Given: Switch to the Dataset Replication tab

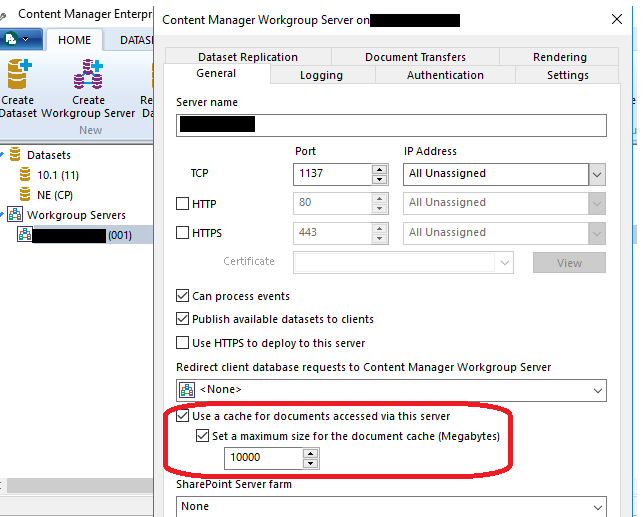Looking at the screenshot, I should click(248, 57).
